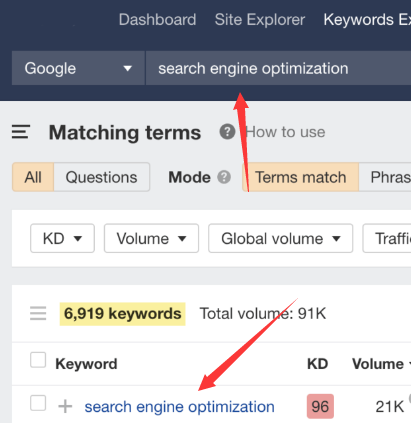The height and width of the screenshot is (423, 411).
Task: Check the search engine optimization row checkbox
Action: click(x=38, y=403)
